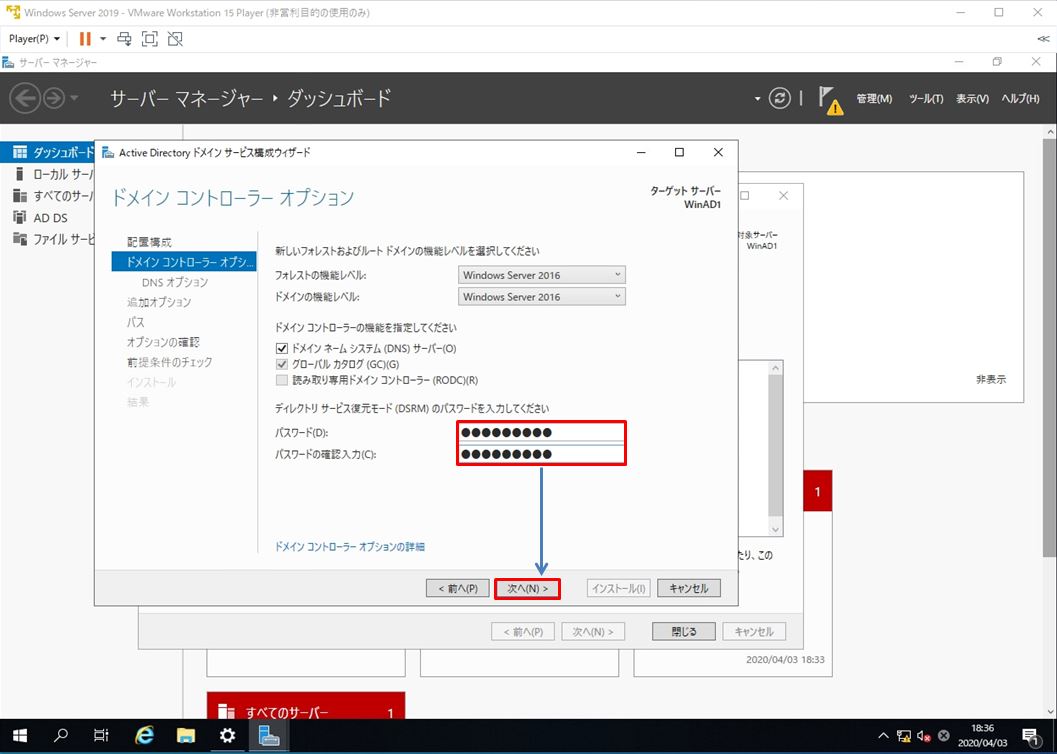Click the Send Ctrl+Alt+Del icon in VMware toolbar
The width and height of the screenshot is (1057, 754).
(x=125, y=39)
